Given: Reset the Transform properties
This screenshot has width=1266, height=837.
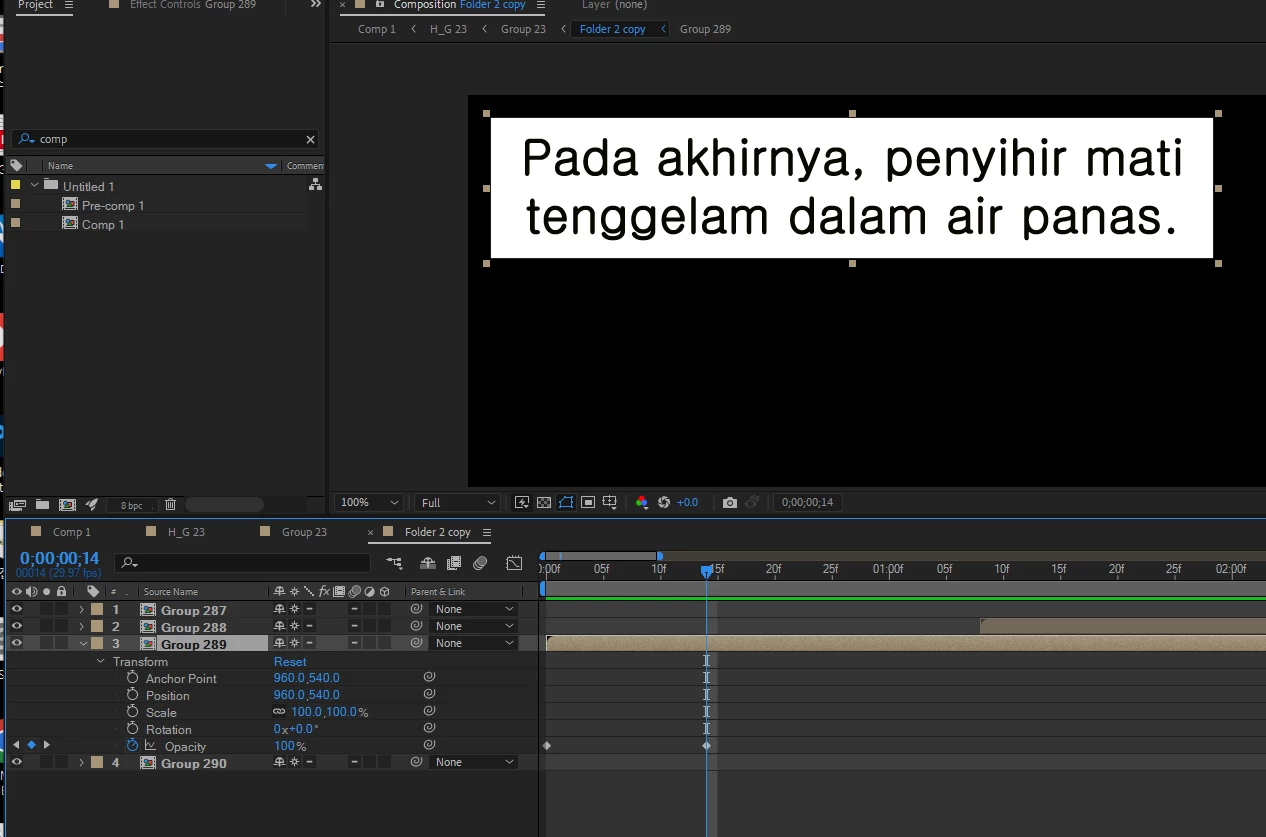Looking at the screenshot, I should point(290,661).
